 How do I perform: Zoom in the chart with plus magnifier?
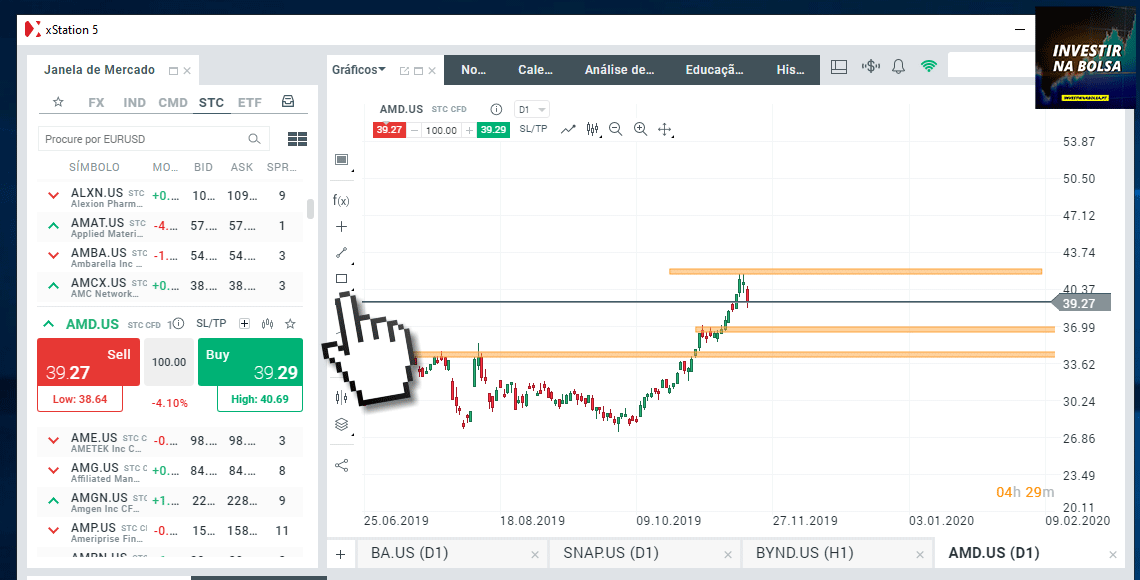pyautogui.click(x=641, y=129)
